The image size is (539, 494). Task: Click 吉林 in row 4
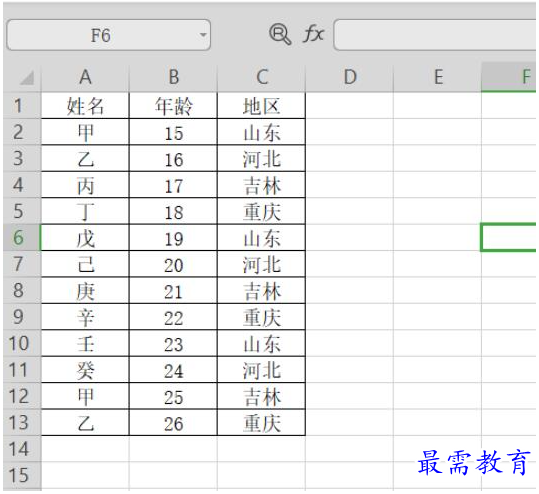click(x=262, y=185)
